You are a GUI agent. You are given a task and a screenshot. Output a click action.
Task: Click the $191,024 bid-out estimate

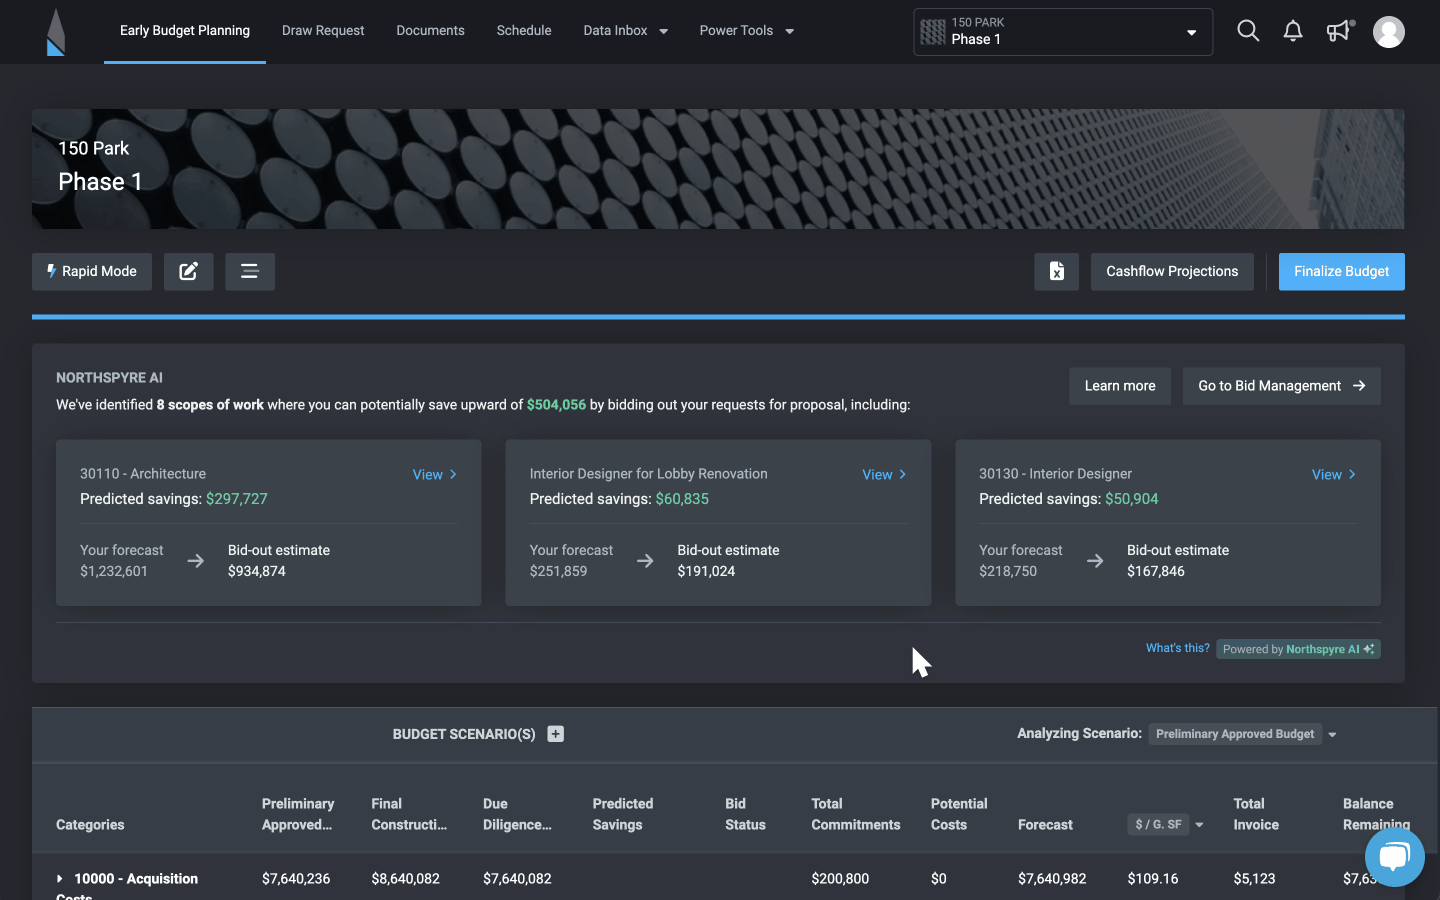[x=706, y=571]
